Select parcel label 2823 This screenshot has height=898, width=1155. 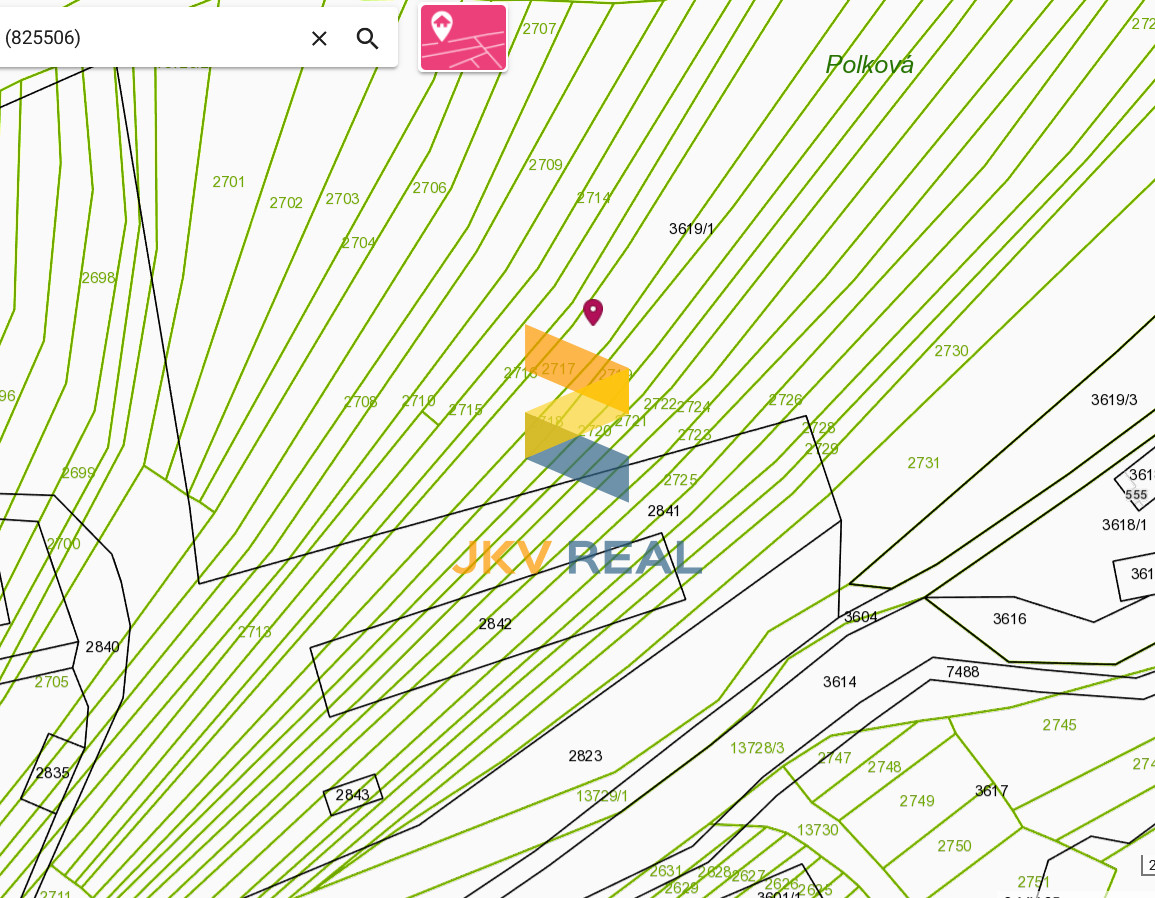click(585, 756)
